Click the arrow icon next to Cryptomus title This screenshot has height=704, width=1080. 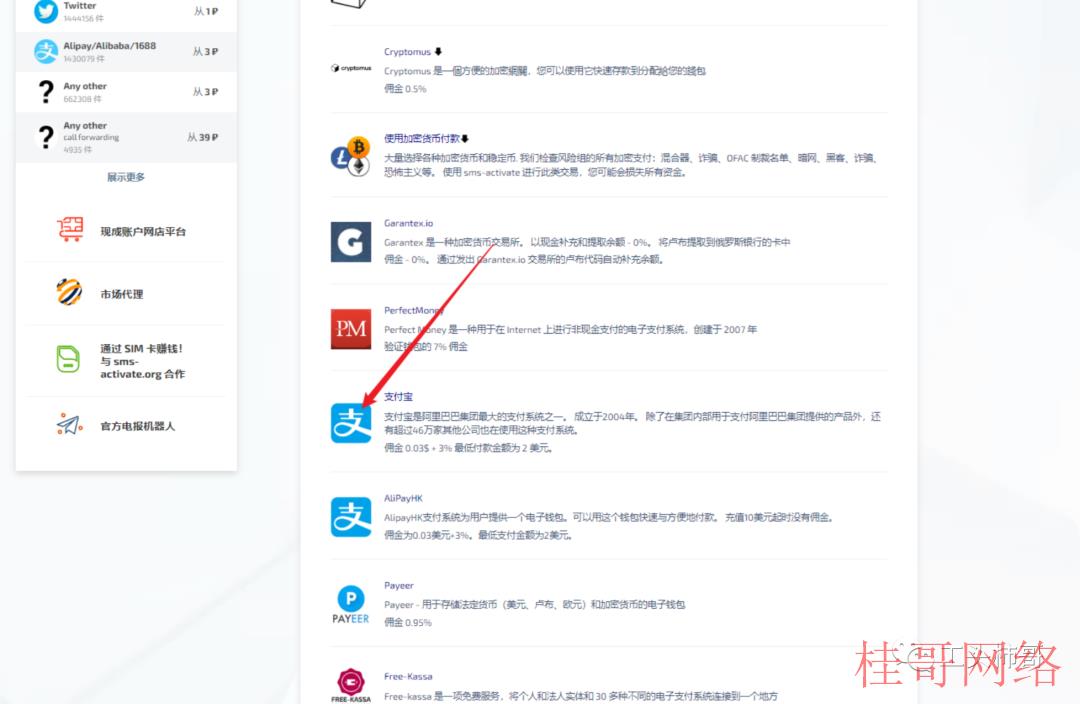coord(438,52)
